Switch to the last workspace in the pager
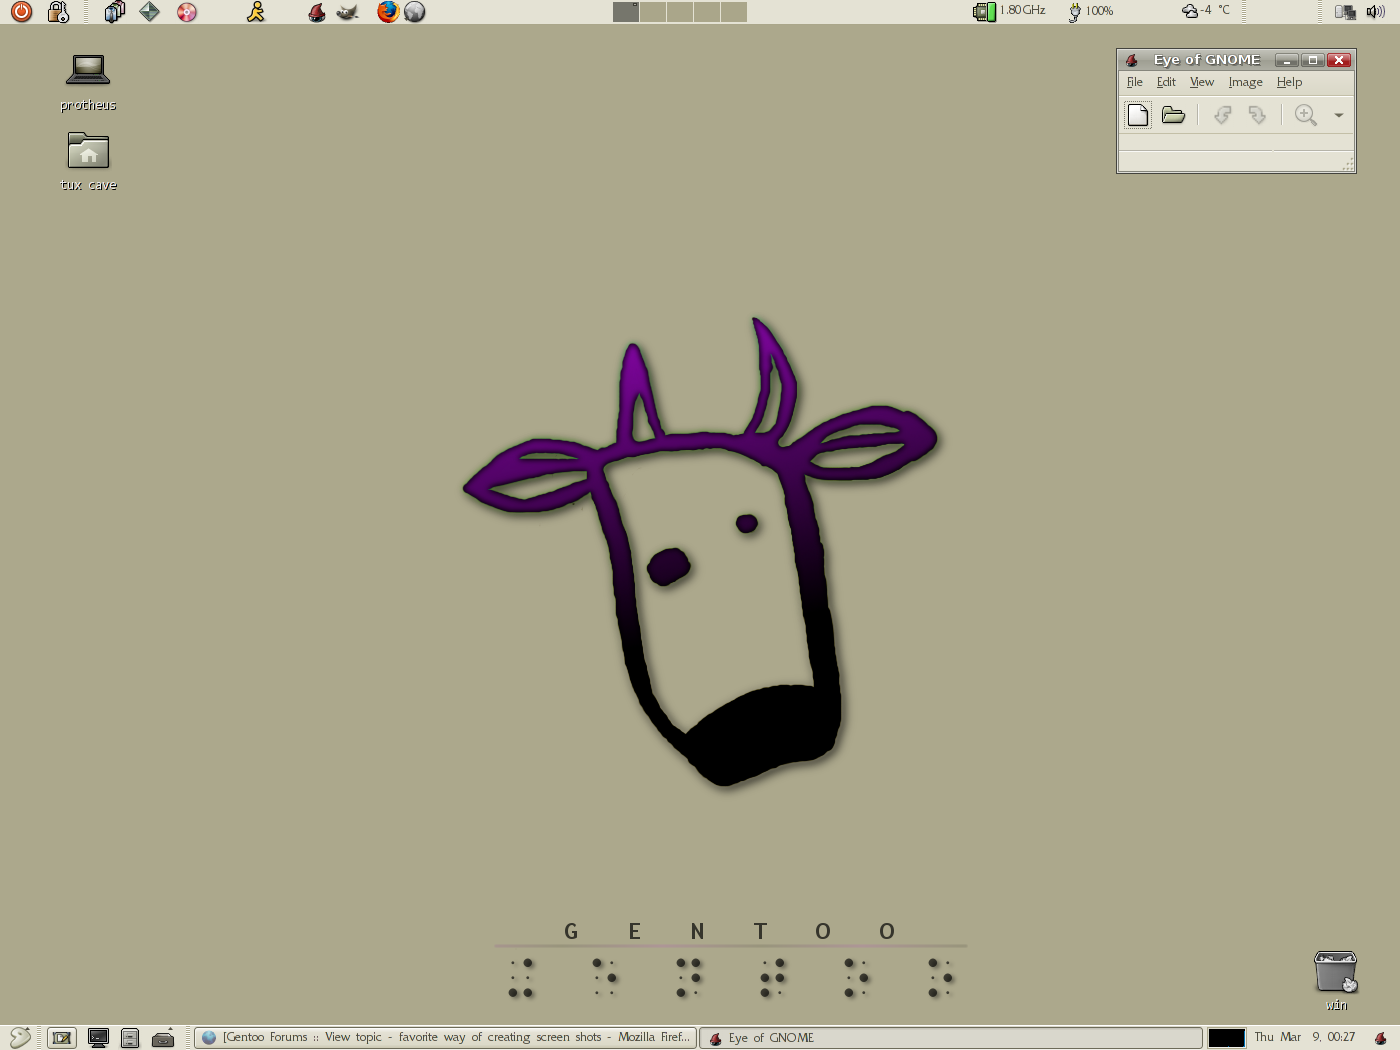The width and height of the screenshot is (1400, 1050). tap(734, 12)
